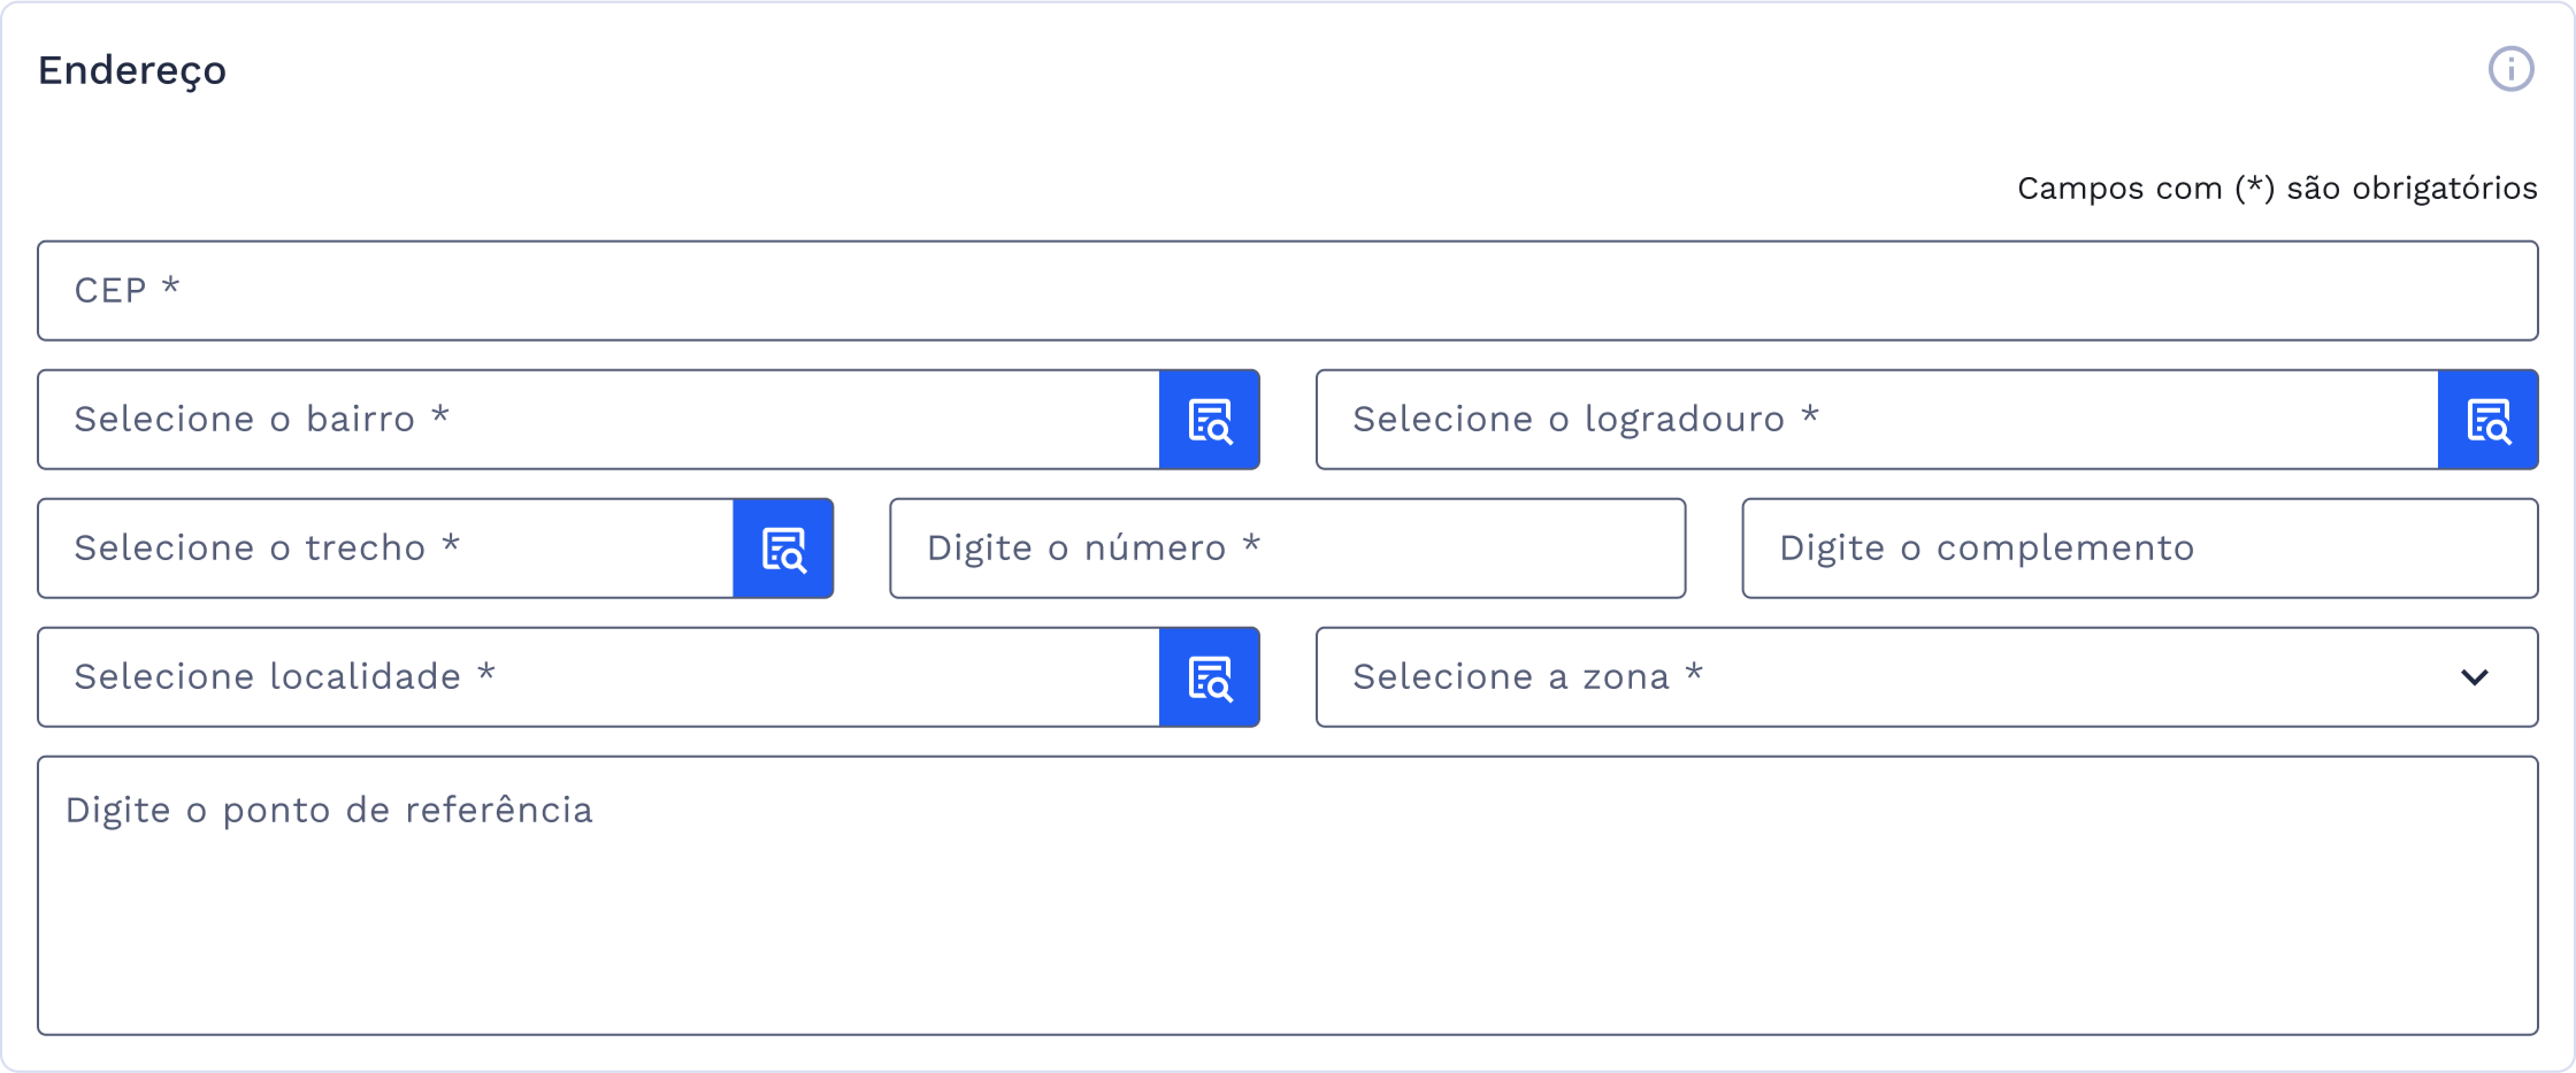Click the 'CEP *' placeholder label

pyautogui.click(x=126, y=291)
